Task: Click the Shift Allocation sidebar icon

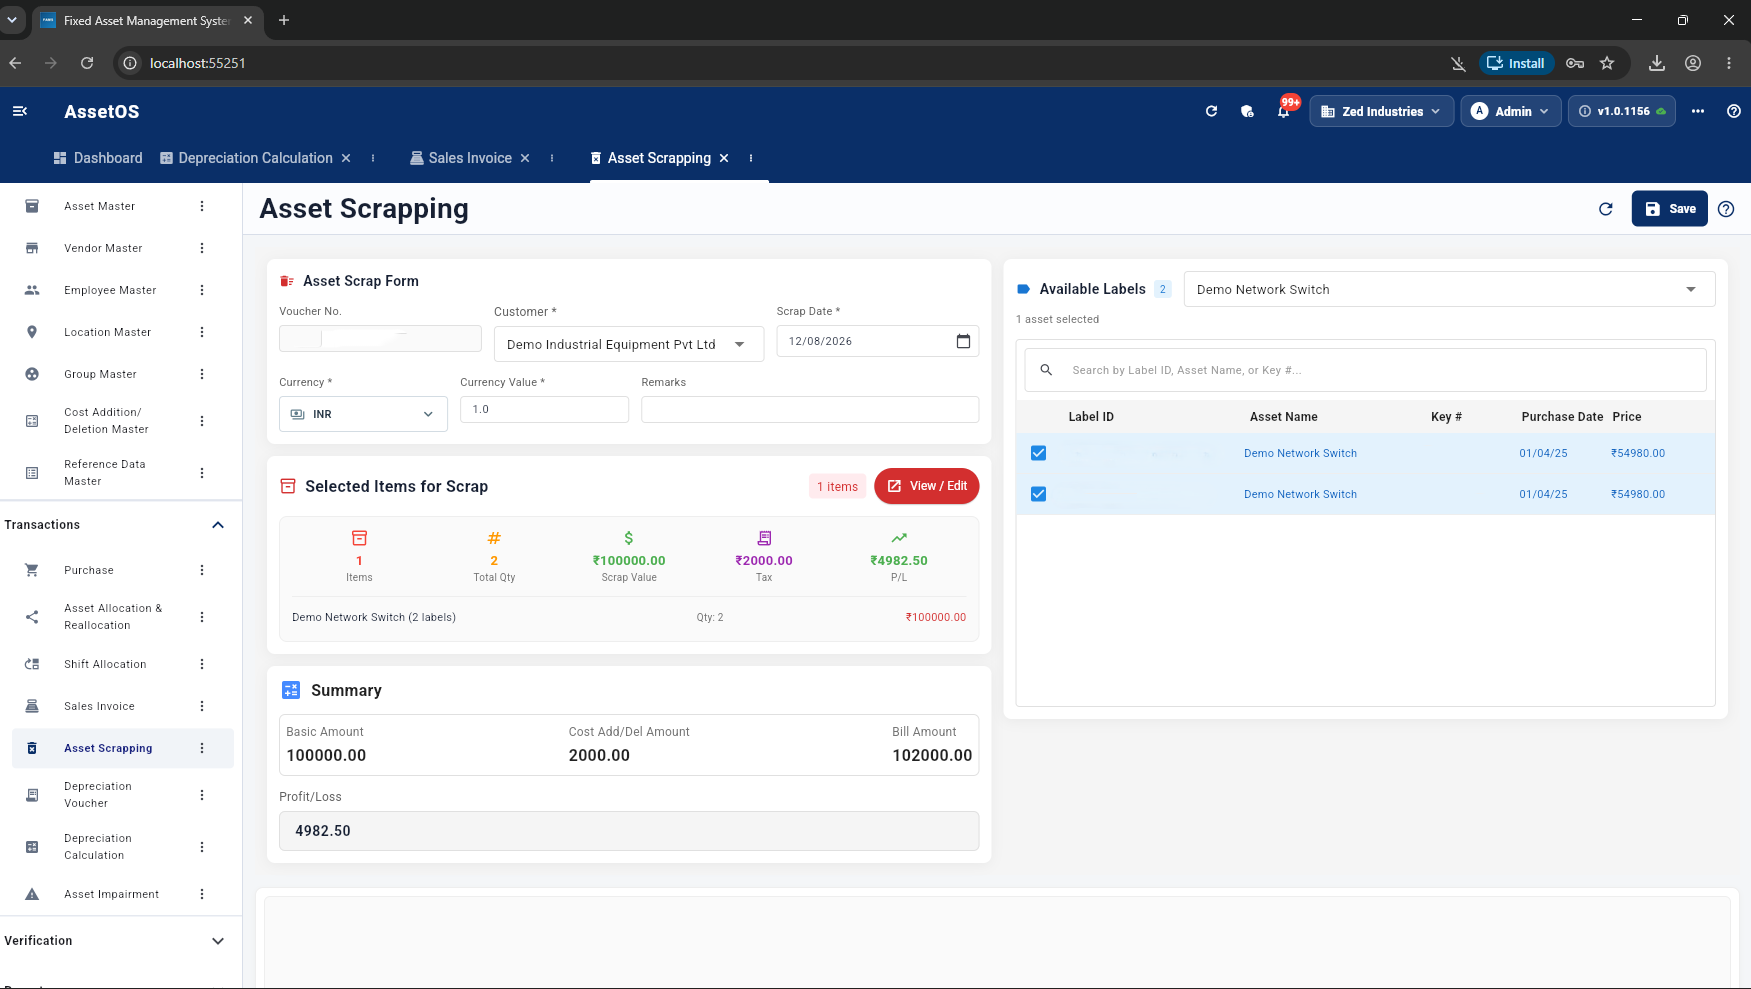Action: pyautogui.click(x=32, y=664)
